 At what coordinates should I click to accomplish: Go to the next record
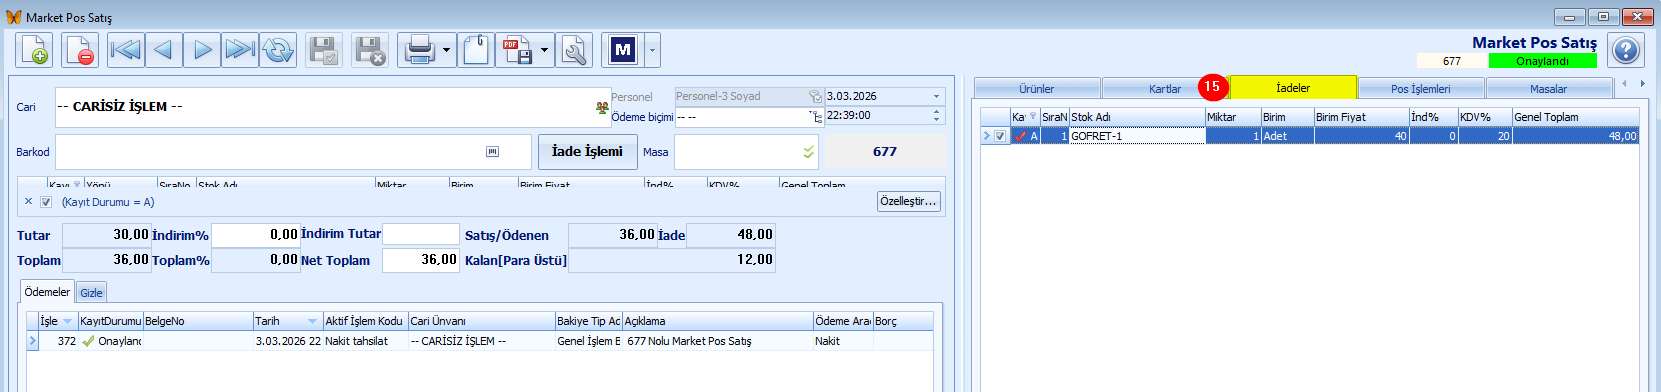[x=202, y=50]
